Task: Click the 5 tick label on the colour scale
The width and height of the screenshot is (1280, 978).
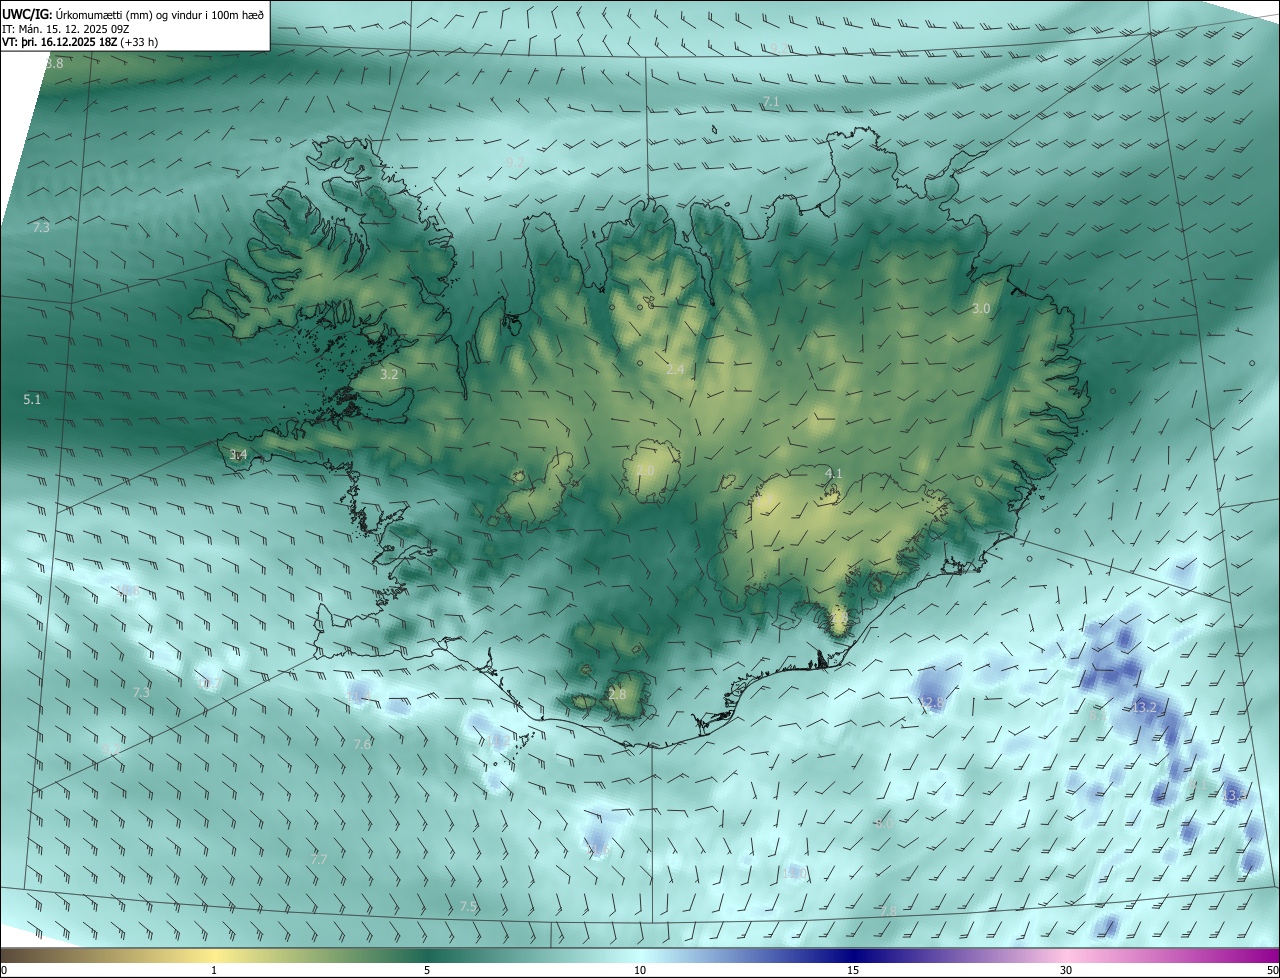Action: click(427, 970)
